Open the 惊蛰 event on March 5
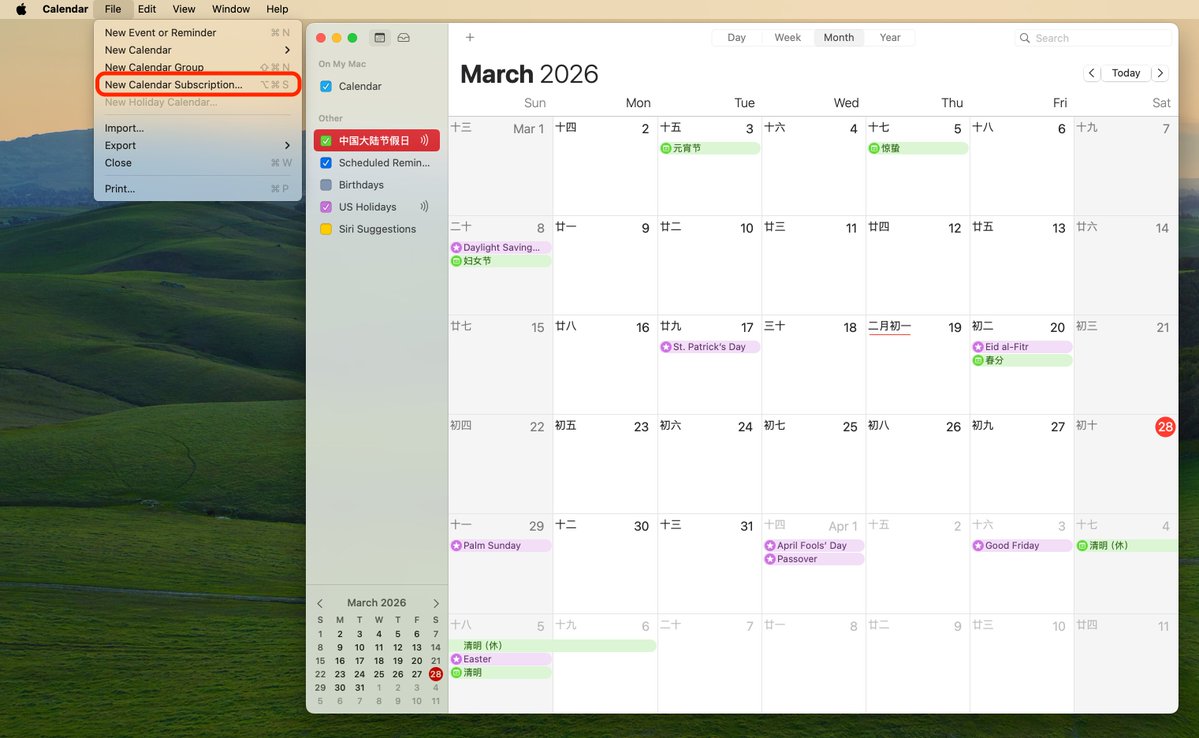1199x738 pixels. [x=918, y=148]
